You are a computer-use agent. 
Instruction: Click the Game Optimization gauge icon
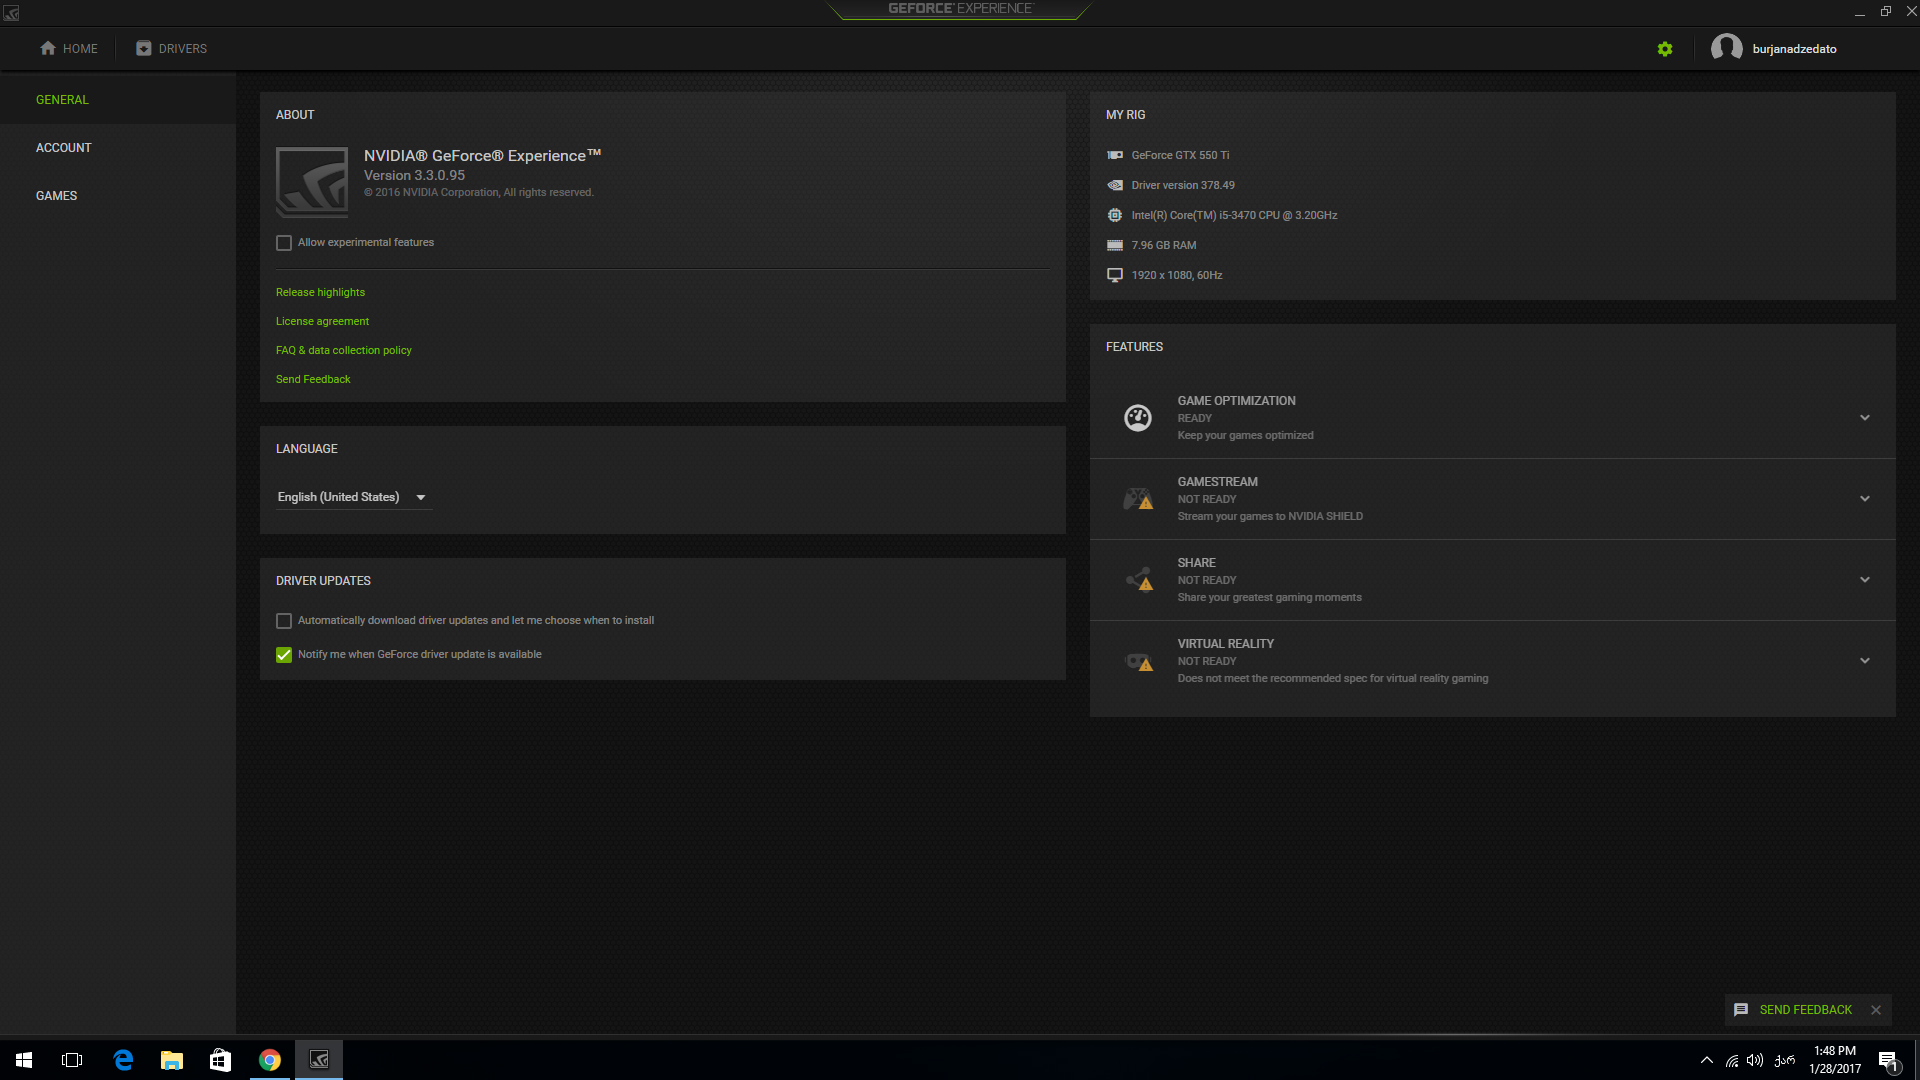click(1138, 418)
